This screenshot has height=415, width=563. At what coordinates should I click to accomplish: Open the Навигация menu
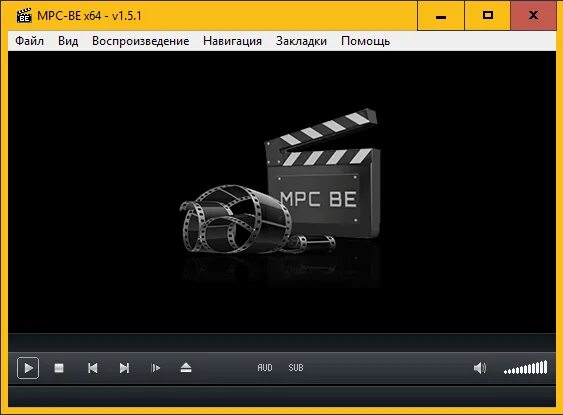232,41
